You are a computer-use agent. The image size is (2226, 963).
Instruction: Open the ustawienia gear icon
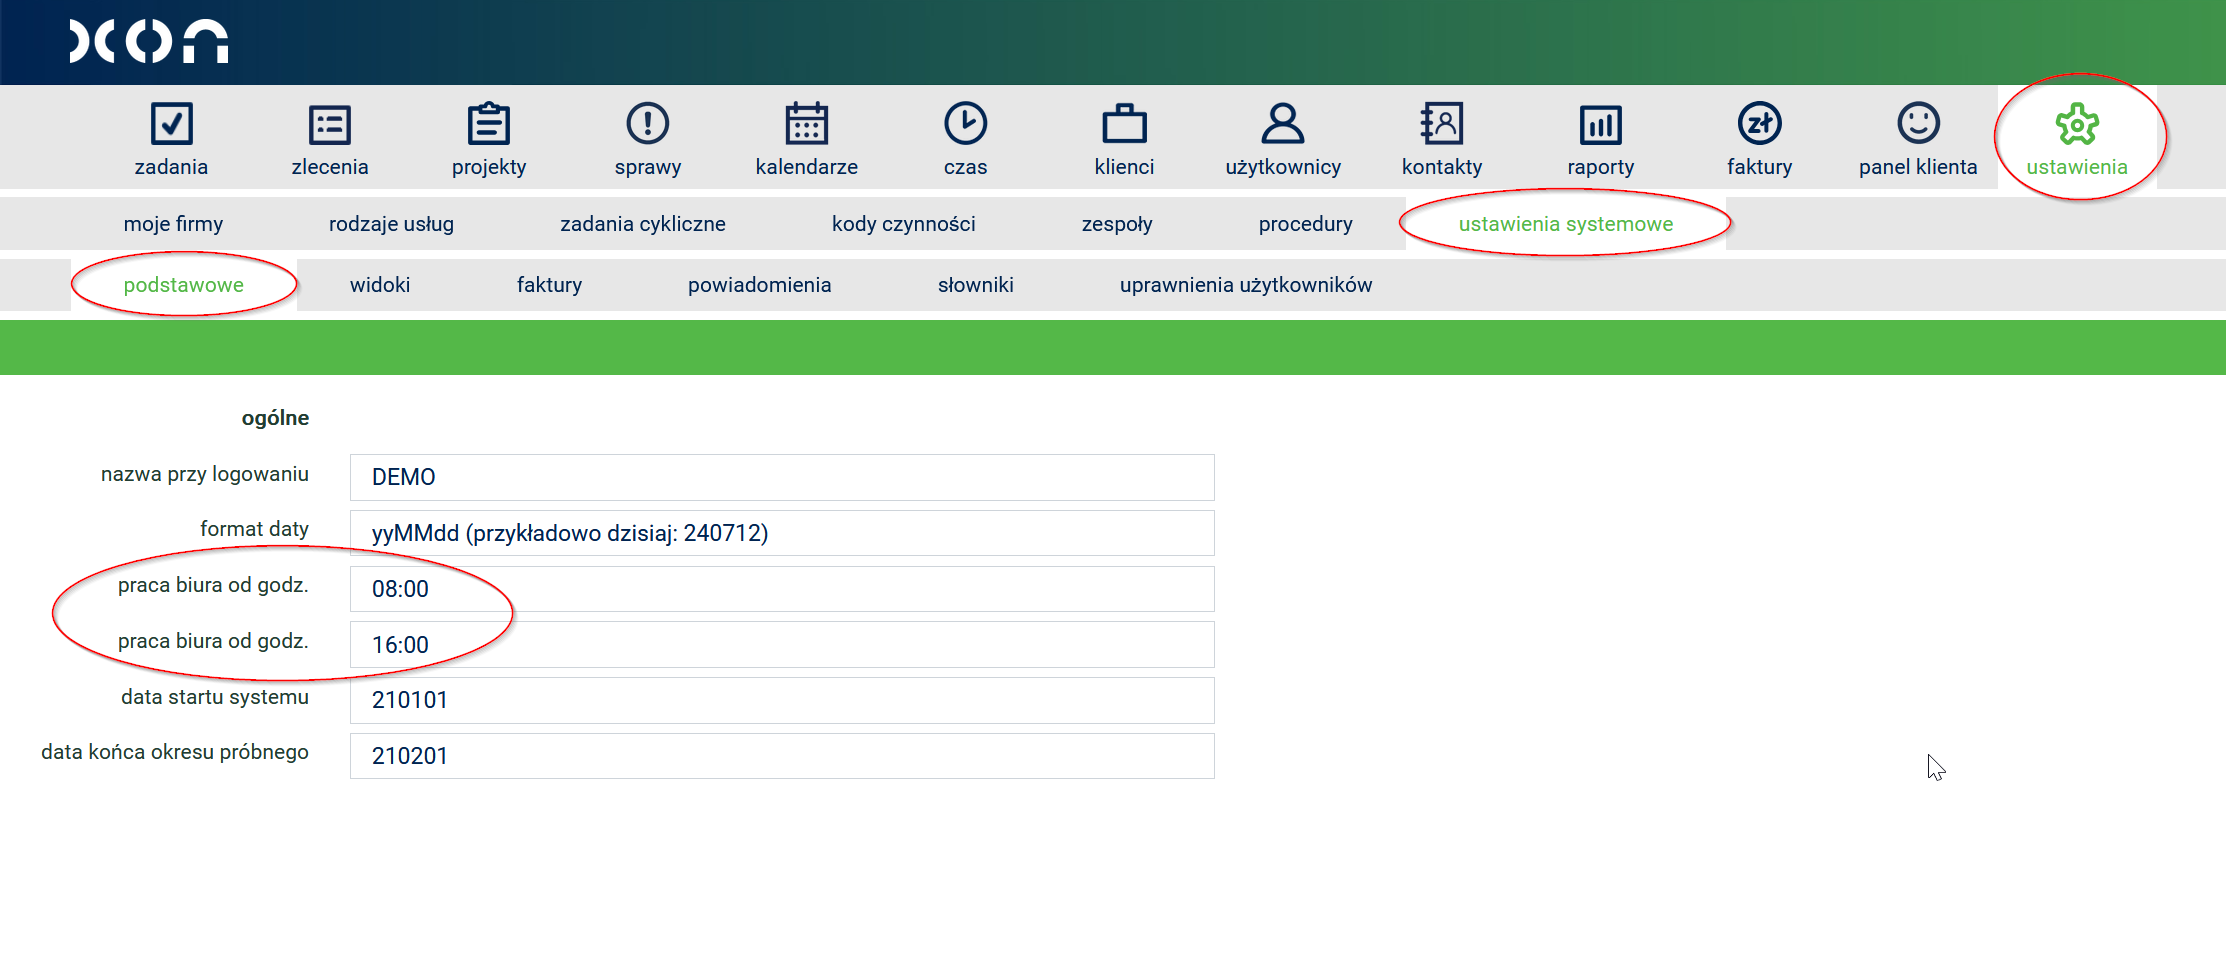2077,124
